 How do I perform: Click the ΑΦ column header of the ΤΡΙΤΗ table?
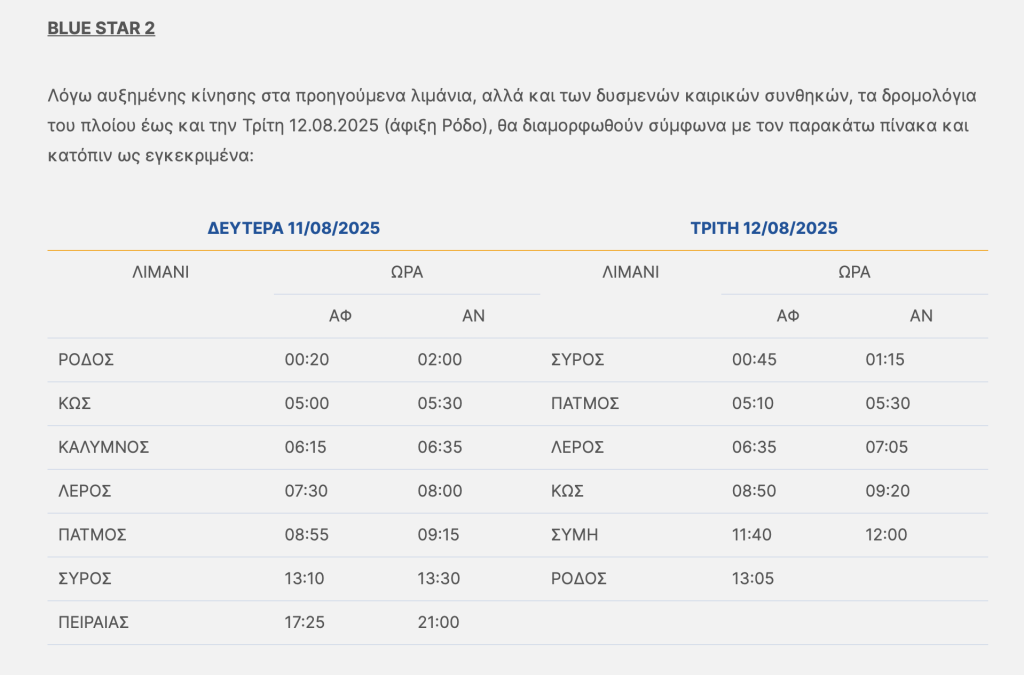tap(788, 316)
